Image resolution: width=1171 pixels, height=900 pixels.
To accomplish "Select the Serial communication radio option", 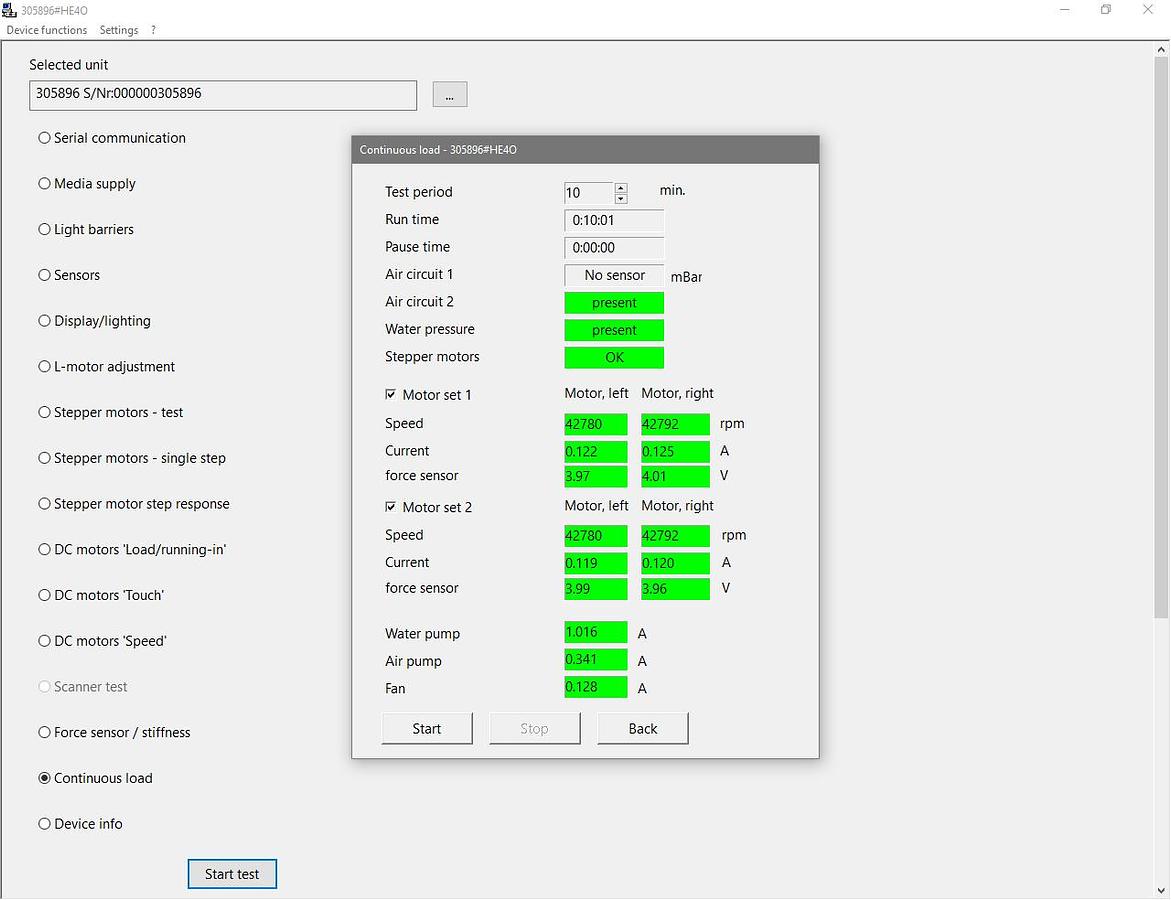I will tap(44, 138).
